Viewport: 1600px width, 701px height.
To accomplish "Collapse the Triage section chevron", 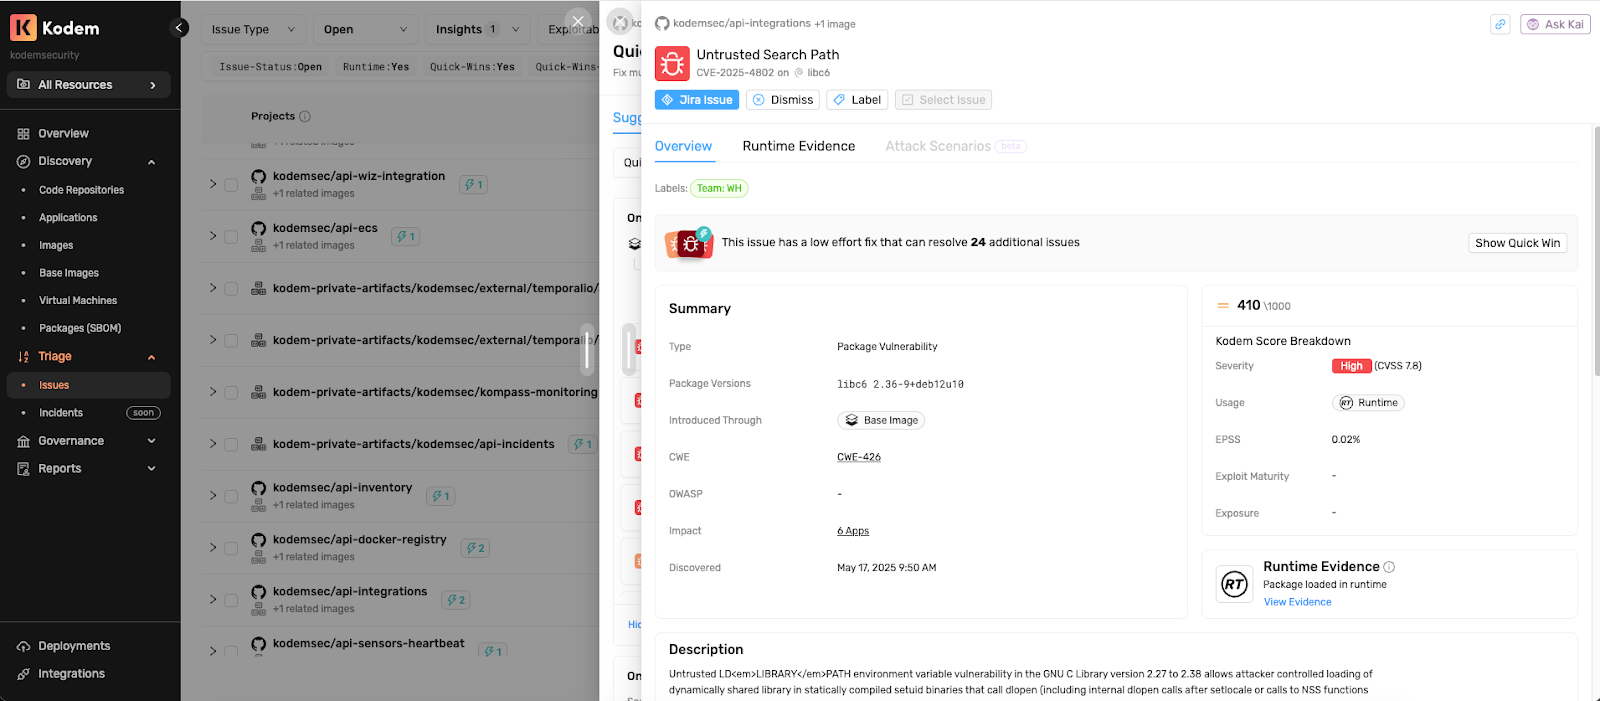I will [152, 358].
